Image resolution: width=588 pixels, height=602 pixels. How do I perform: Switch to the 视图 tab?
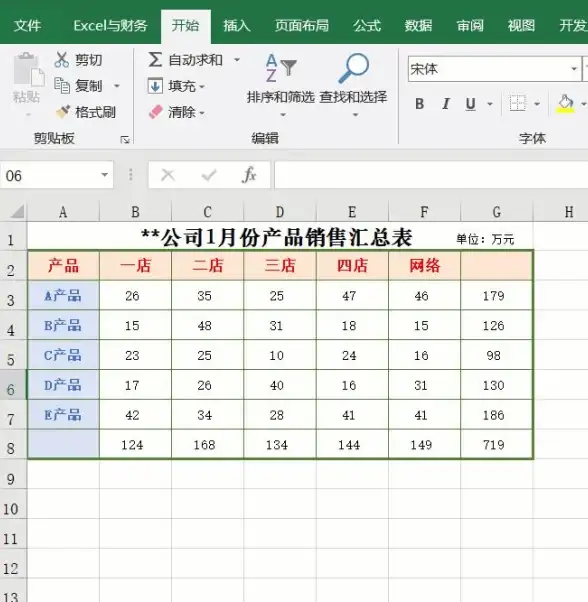tap(521, 26)
